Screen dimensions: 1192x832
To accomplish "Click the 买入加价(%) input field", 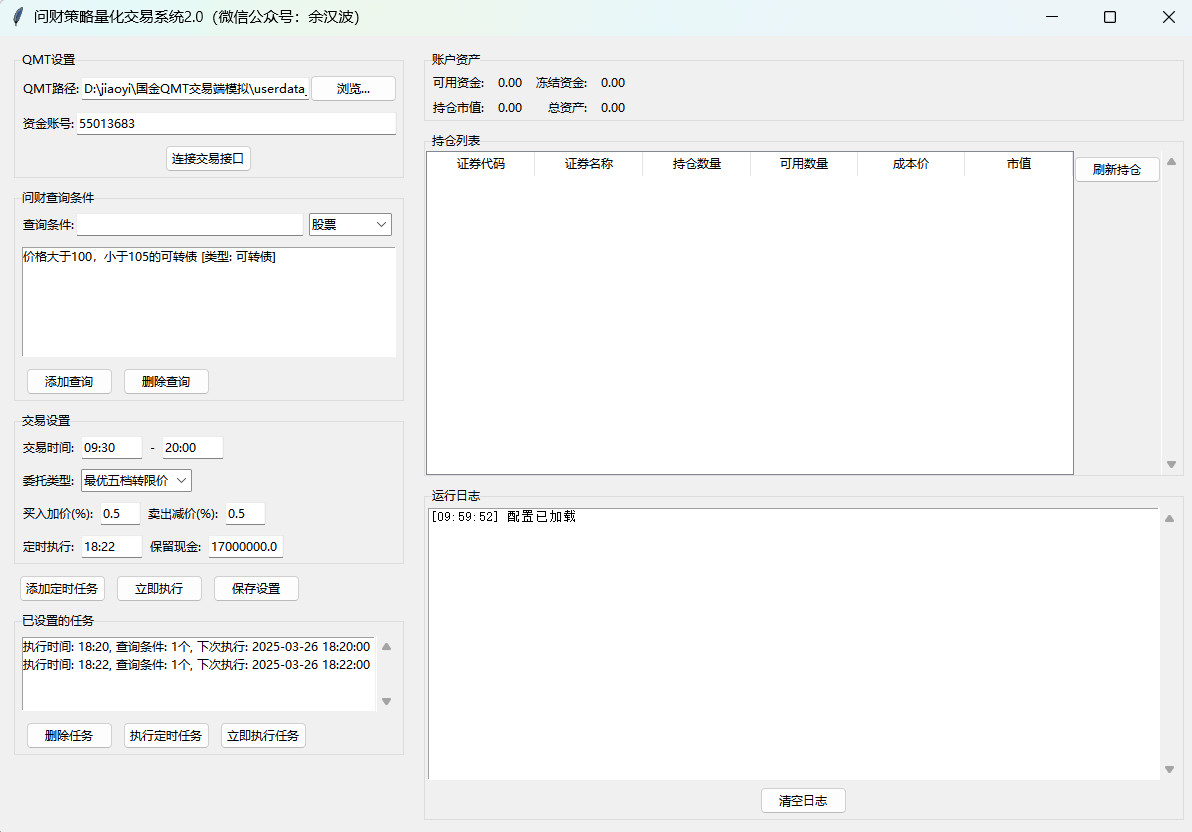I will tap(121, 514).
